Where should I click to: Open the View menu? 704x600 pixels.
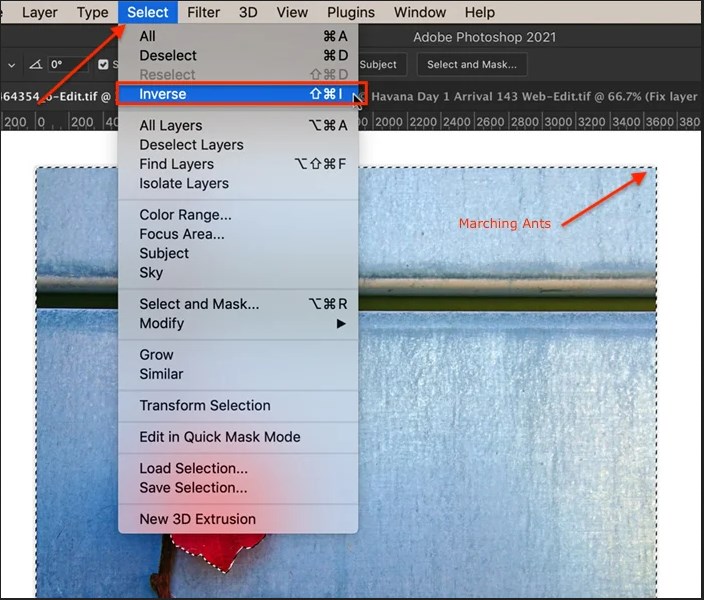[x=292, y=12]
